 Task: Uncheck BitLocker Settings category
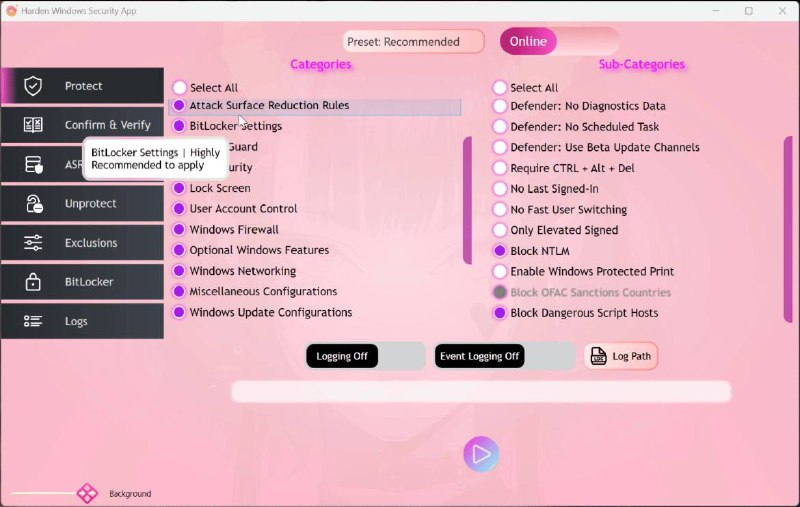pos(179,126)
